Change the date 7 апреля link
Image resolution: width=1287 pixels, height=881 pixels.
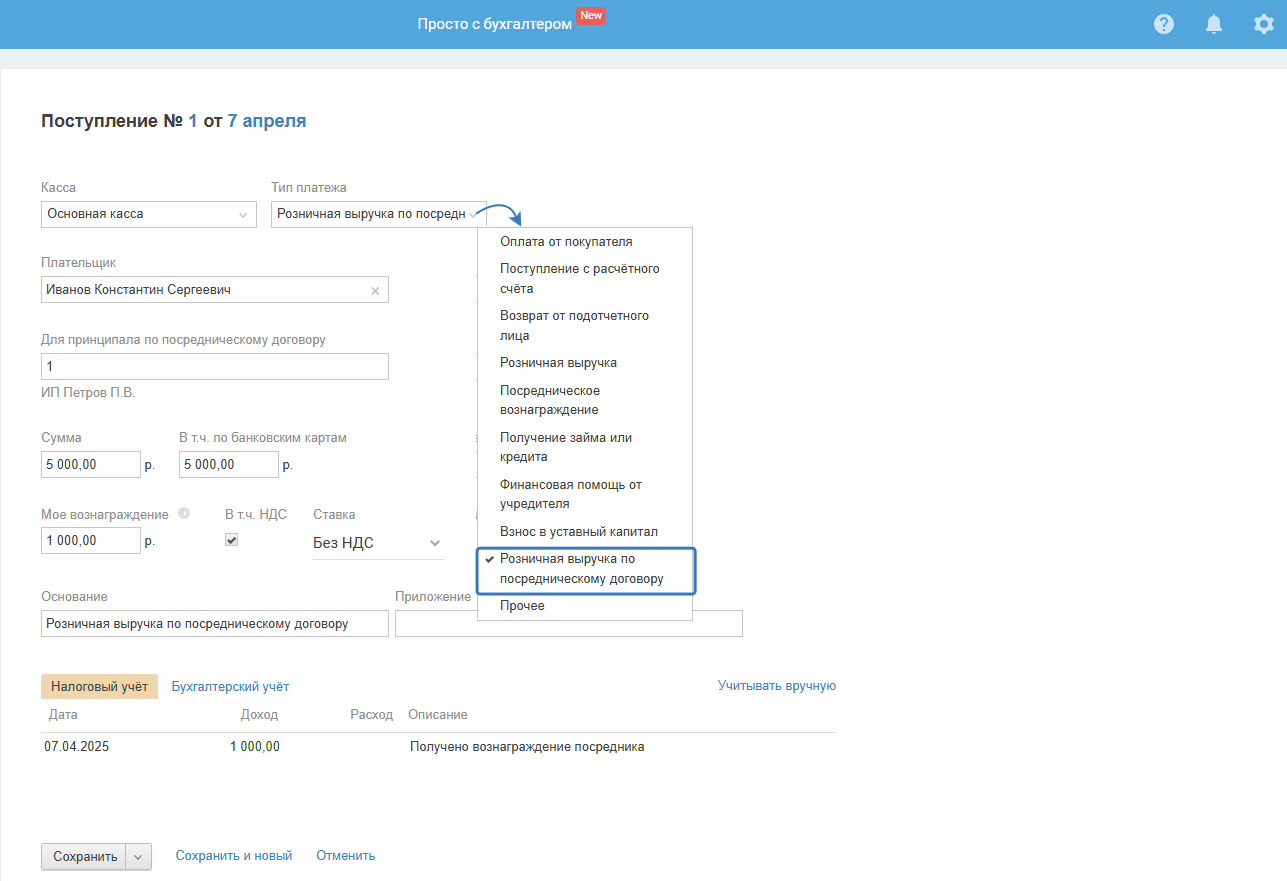pos(267,121)
